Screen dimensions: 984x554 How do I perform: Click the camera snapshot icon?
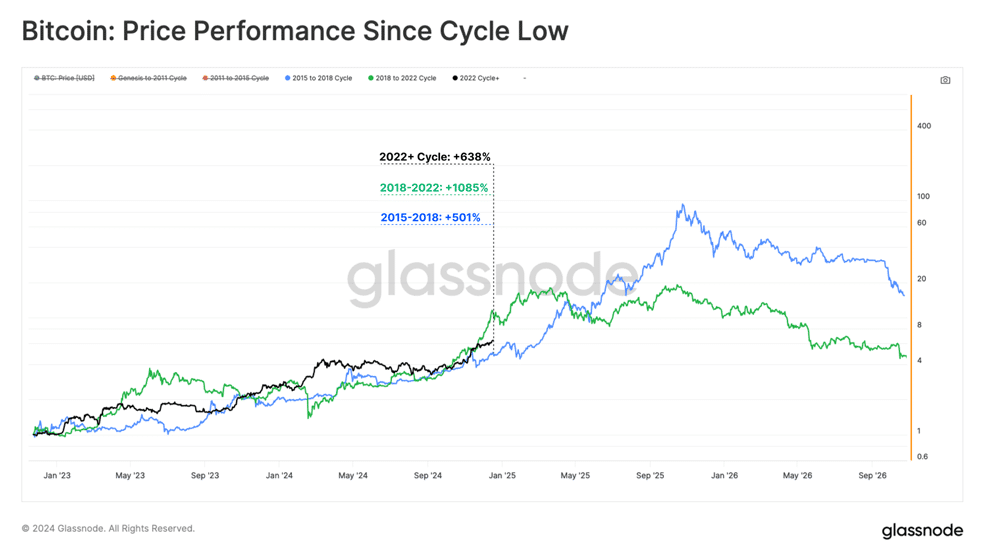(945, 80)
